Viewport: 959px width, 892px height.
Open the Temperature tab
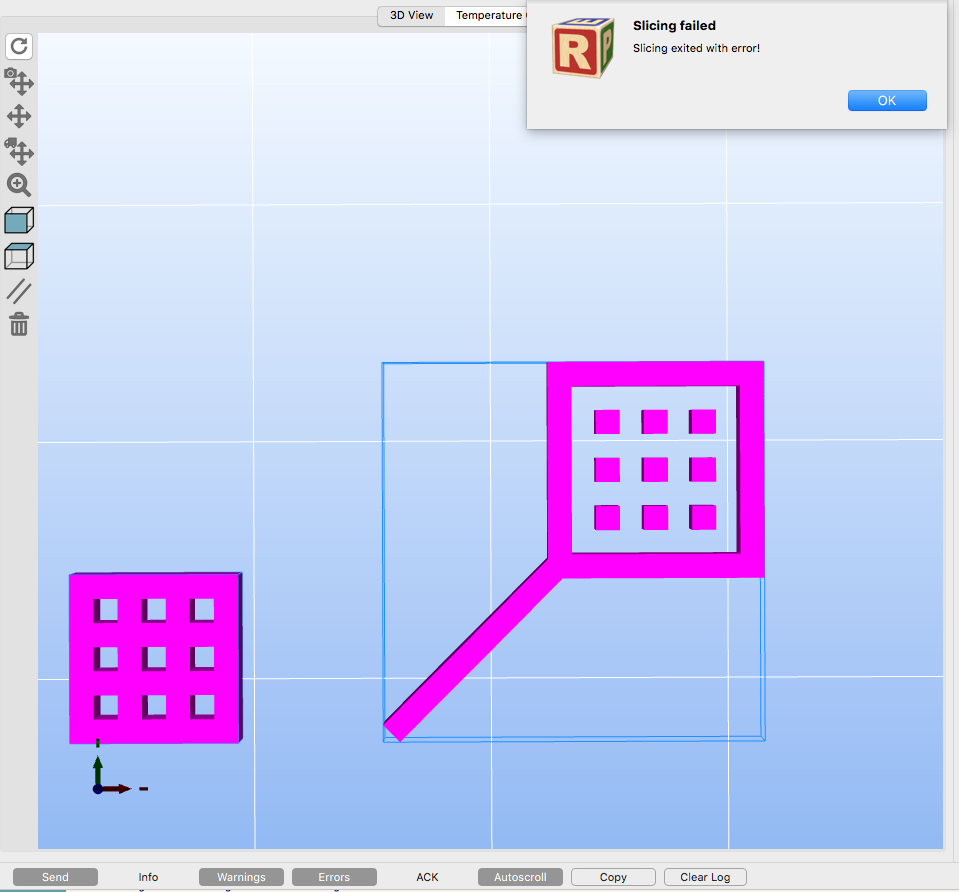click(488, 15)
